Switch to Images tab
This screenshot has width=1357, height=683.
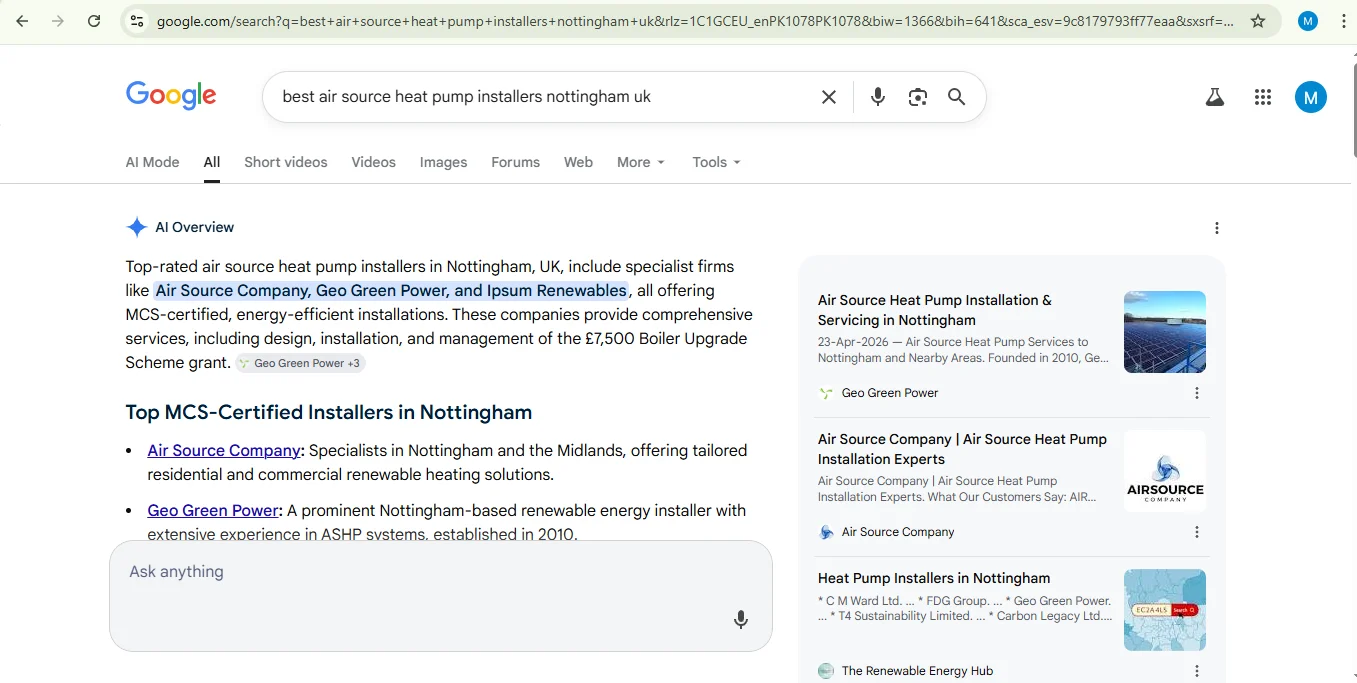click(x=443, y=162)
